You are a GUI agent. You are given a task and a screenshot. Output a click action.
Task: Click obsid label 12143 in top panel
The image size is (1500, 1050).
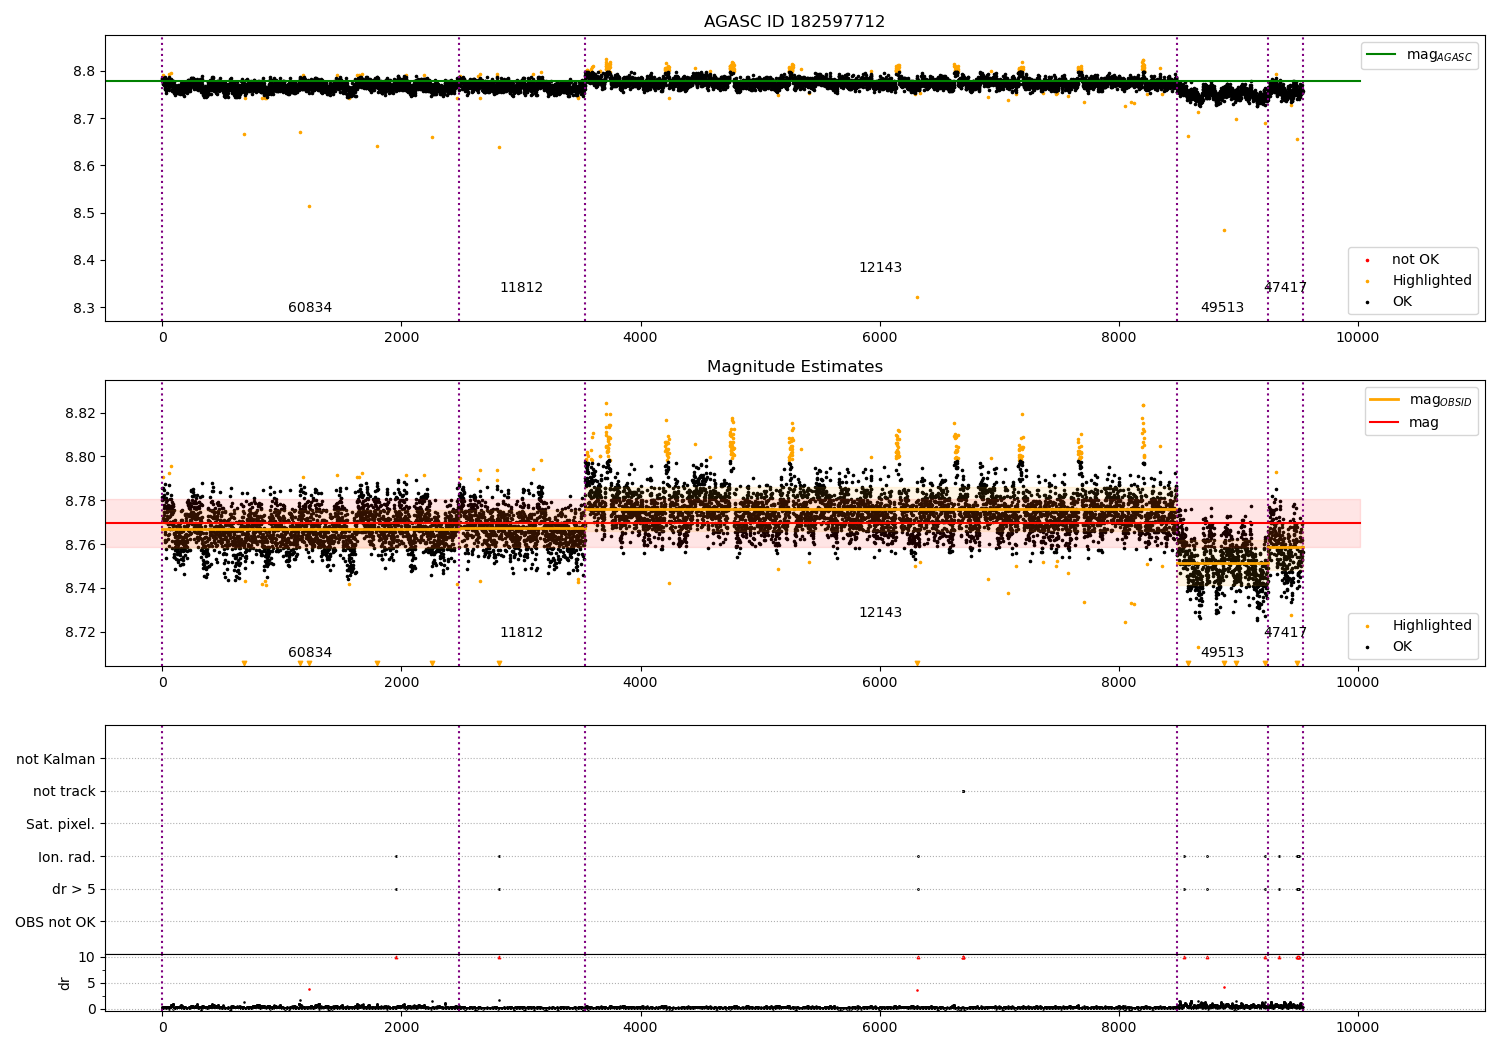tap(880, 267)
